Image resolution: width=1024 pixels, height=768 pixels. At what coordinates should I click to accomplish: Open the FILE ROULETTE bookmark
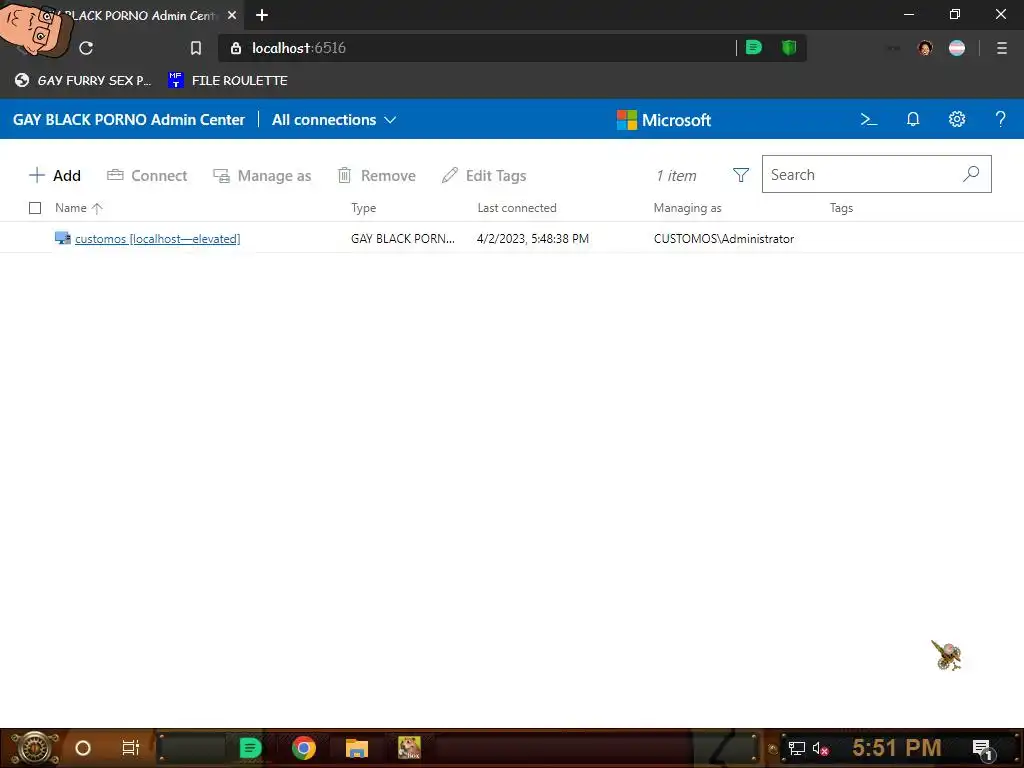pyautogui.click(x=227, y=80)
